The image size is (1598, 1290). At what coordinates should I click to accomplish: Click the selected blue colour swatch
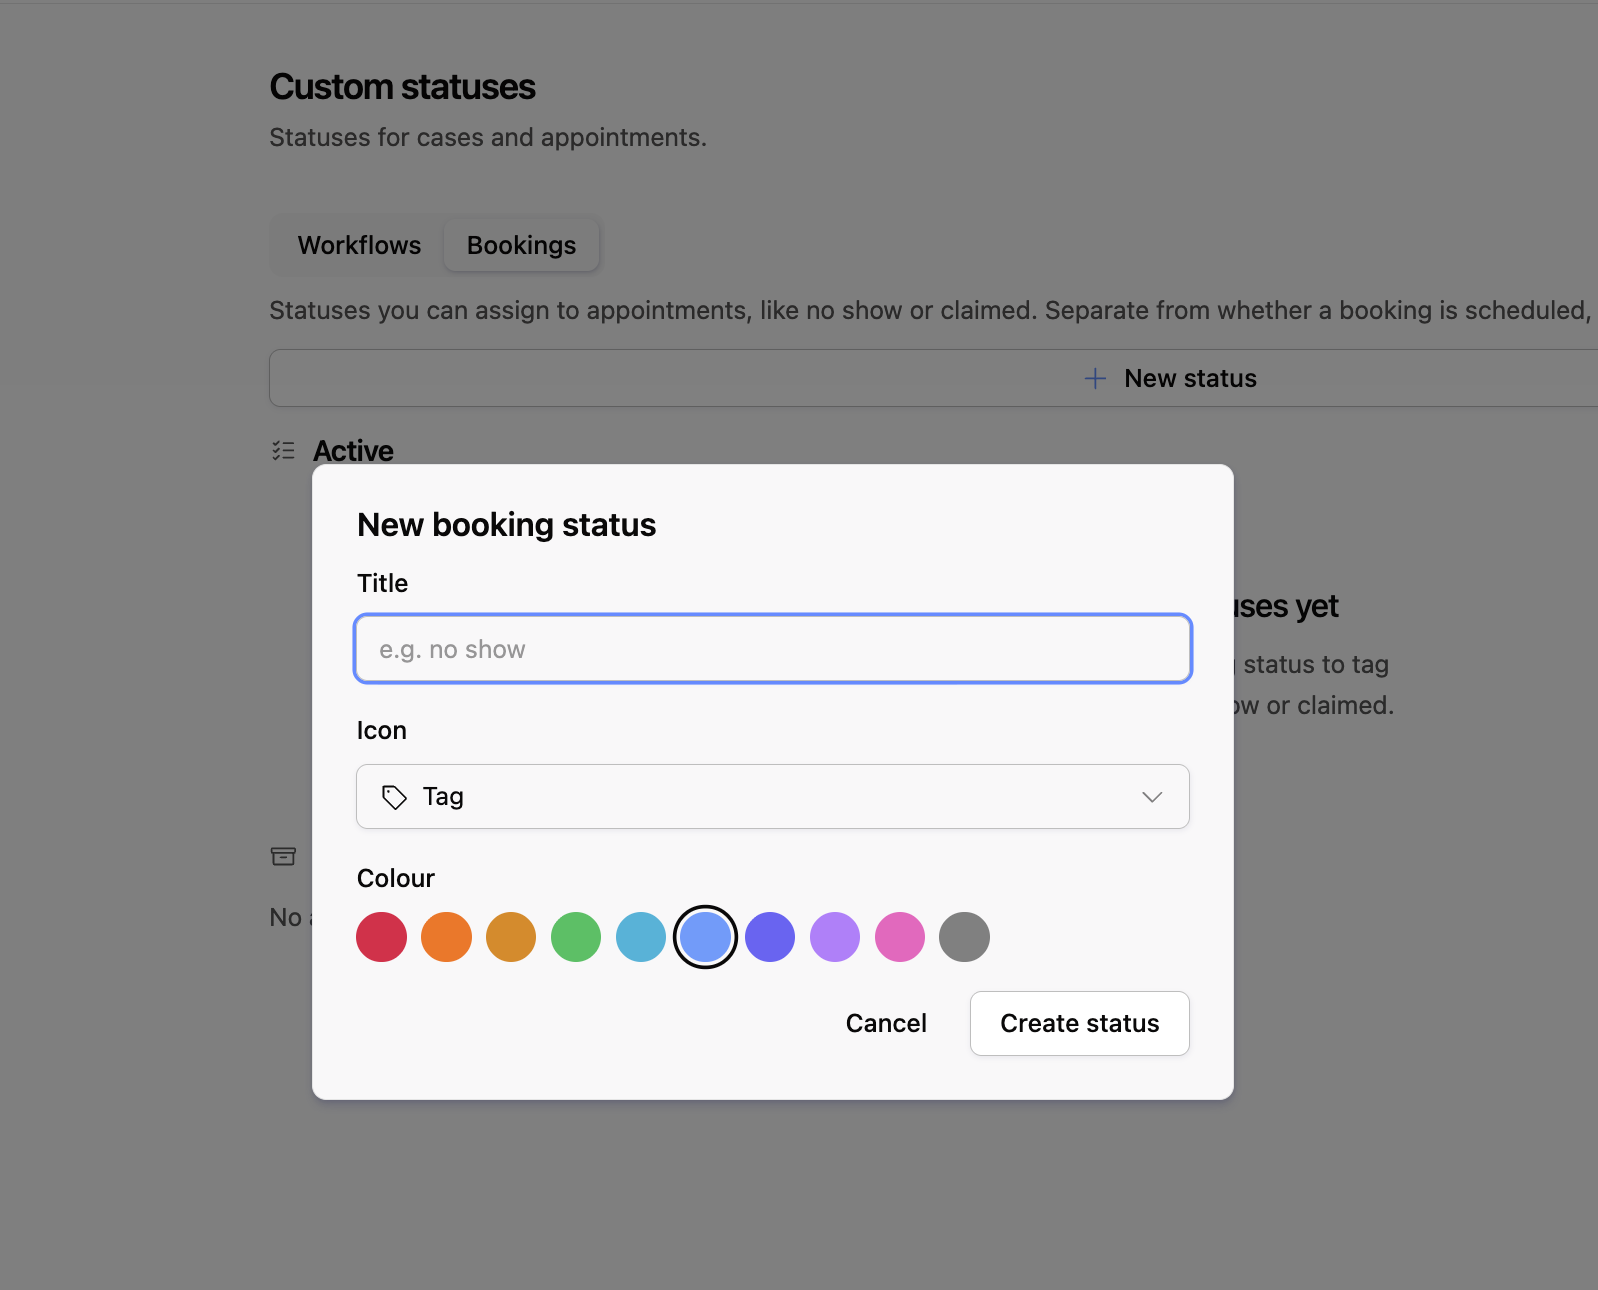[x=706, y=937]
